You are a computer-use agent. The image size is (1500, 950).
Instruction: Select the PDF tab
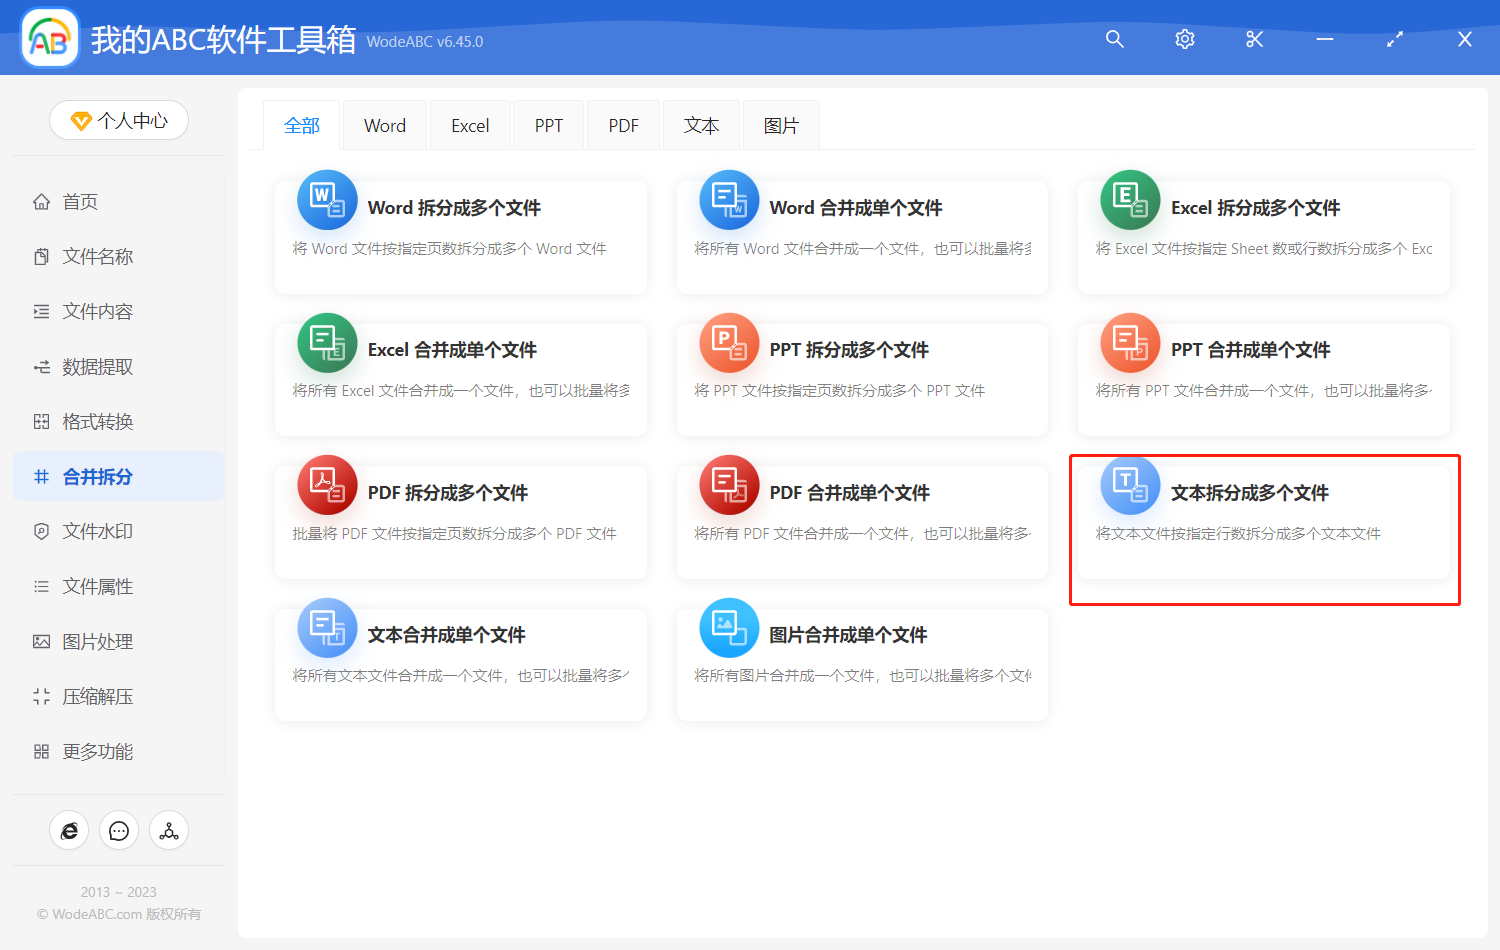pos(623,126)
